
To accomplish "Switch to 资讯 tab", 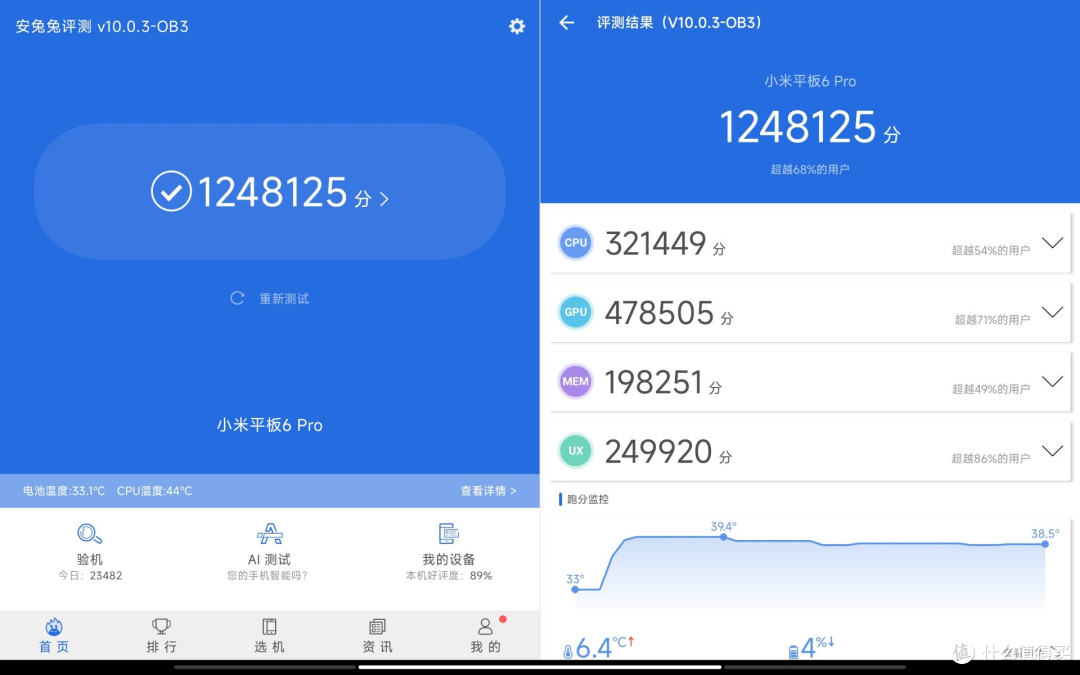I will coord(377,636).
